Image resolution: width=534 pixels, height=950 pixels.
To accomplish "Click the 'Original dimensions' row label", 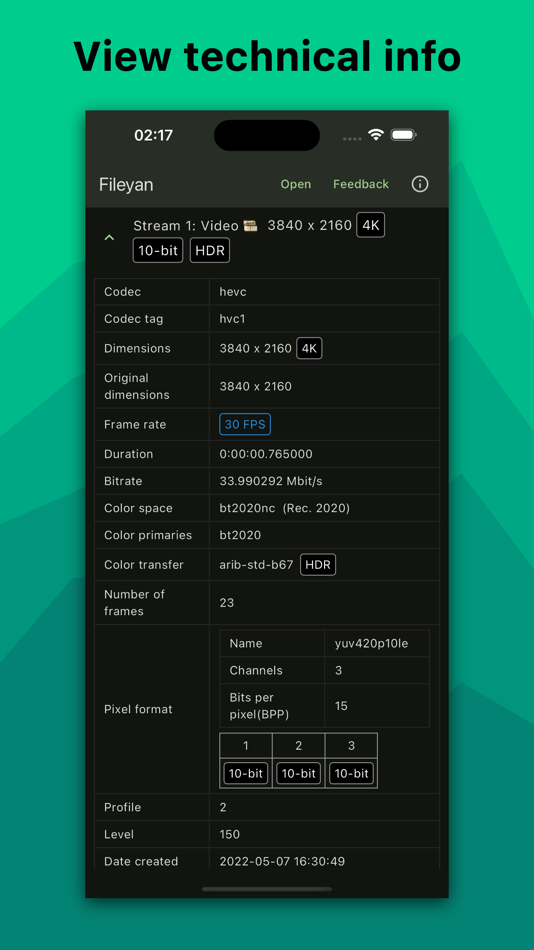I will [137, 387].
